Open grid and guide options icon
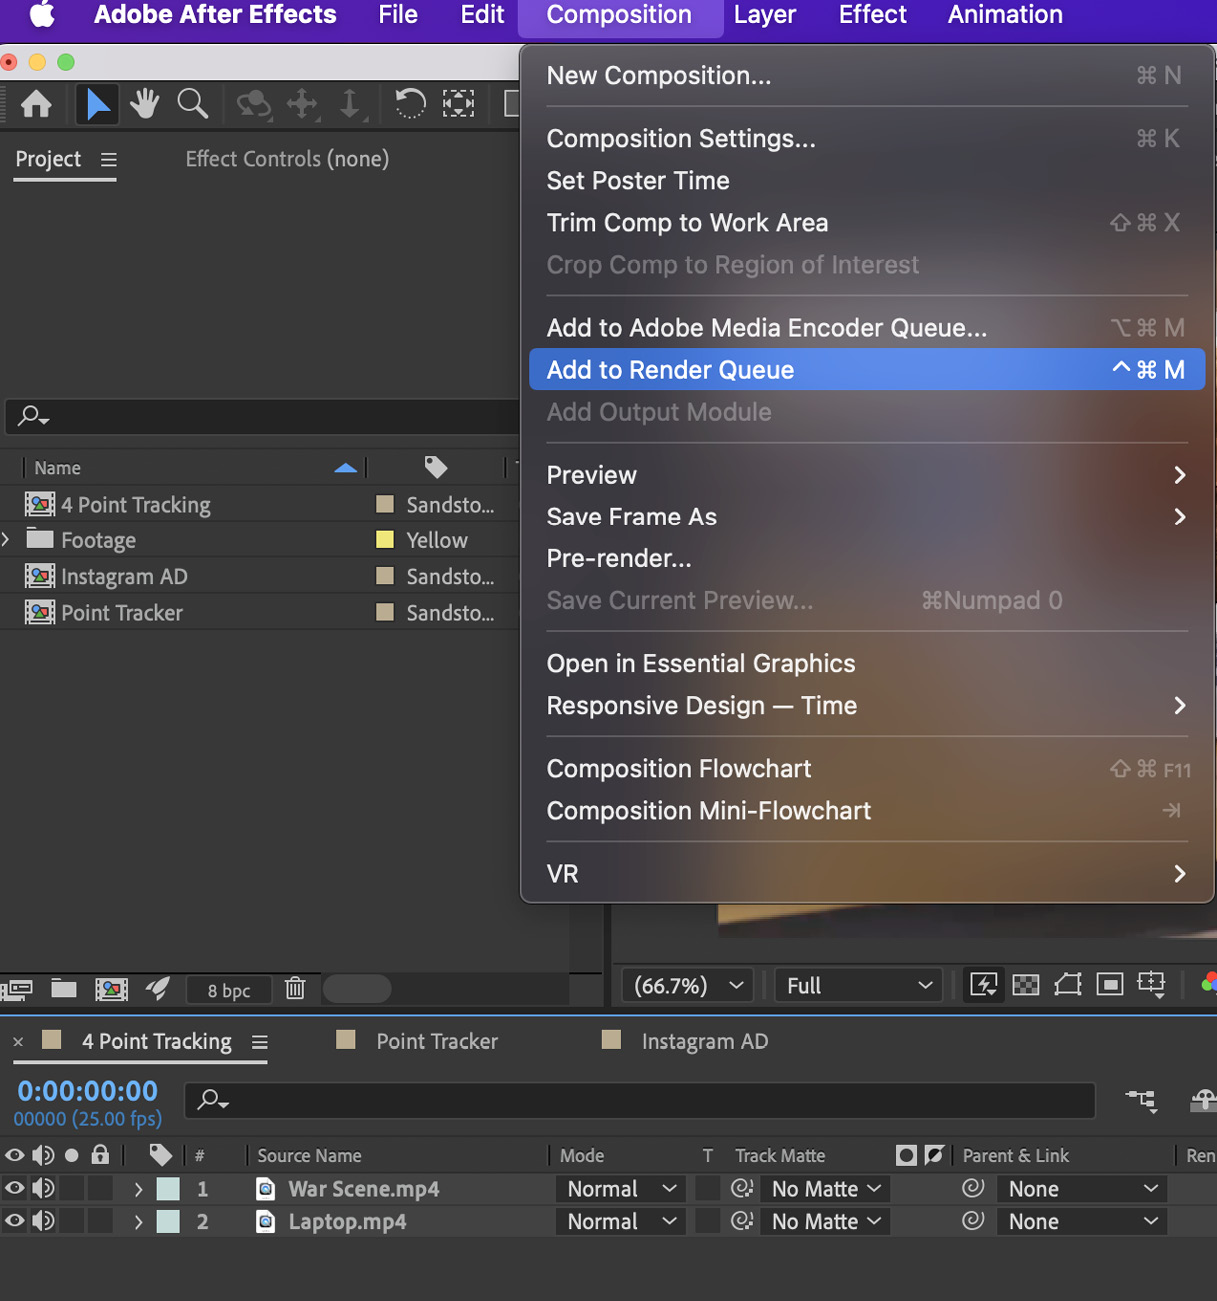Viewport: 1217px width, 1301px height. coord(1152,985)
